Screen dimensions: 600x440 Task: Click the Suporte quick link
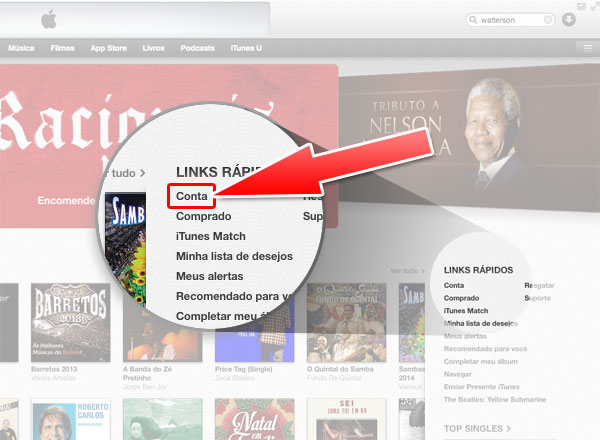pyautogui.click(x=538, y=298)
